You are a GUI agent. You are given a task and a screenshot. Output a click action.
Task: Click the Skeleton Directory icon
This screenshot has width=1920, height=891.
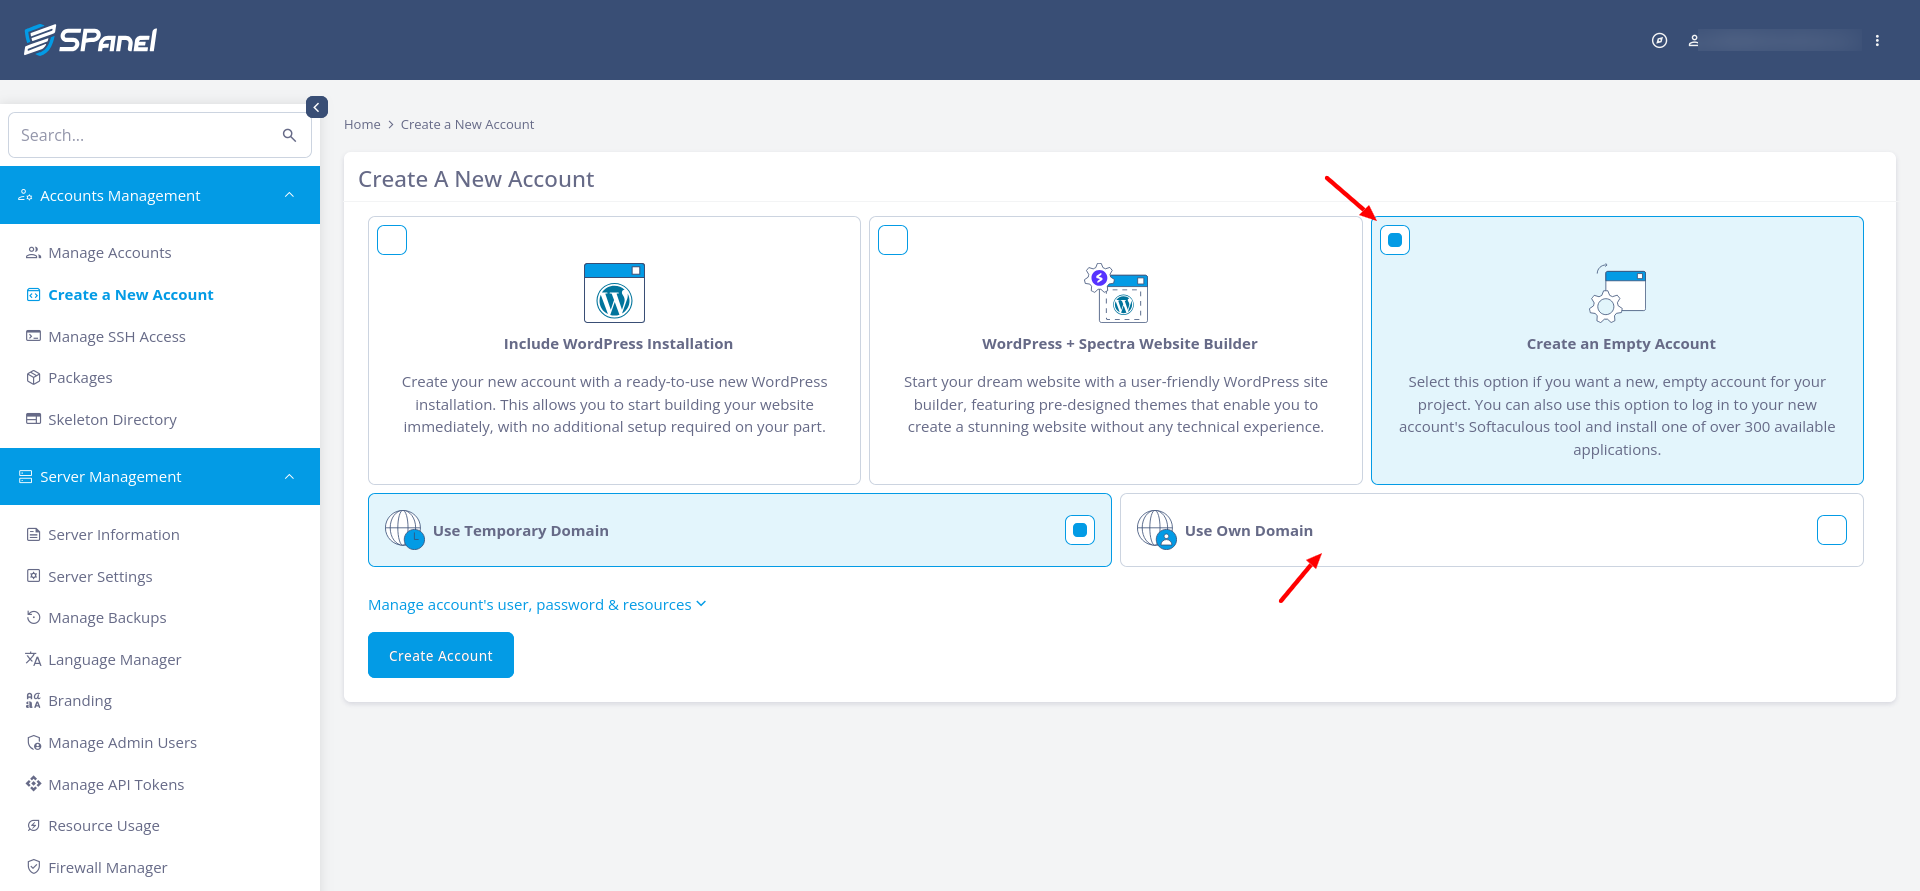click(33, 419)
